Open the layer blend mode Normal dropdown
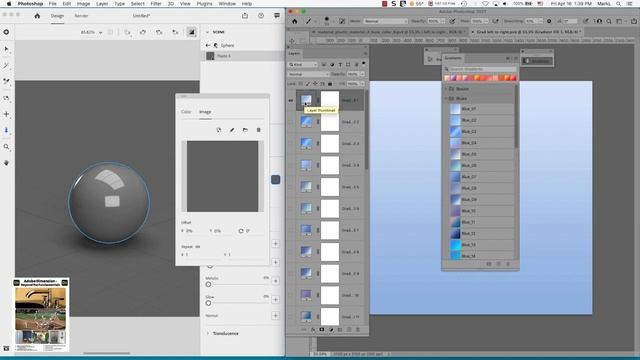Screen dimensions: 640x360 coord(309,74)
